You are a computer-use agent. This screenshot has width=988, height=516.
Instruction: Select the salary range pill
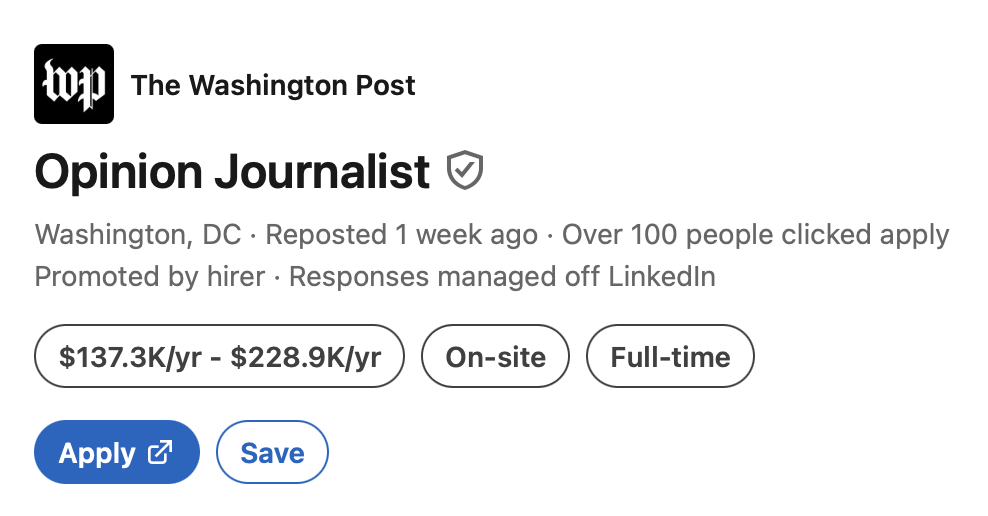[x=219, y=357]
